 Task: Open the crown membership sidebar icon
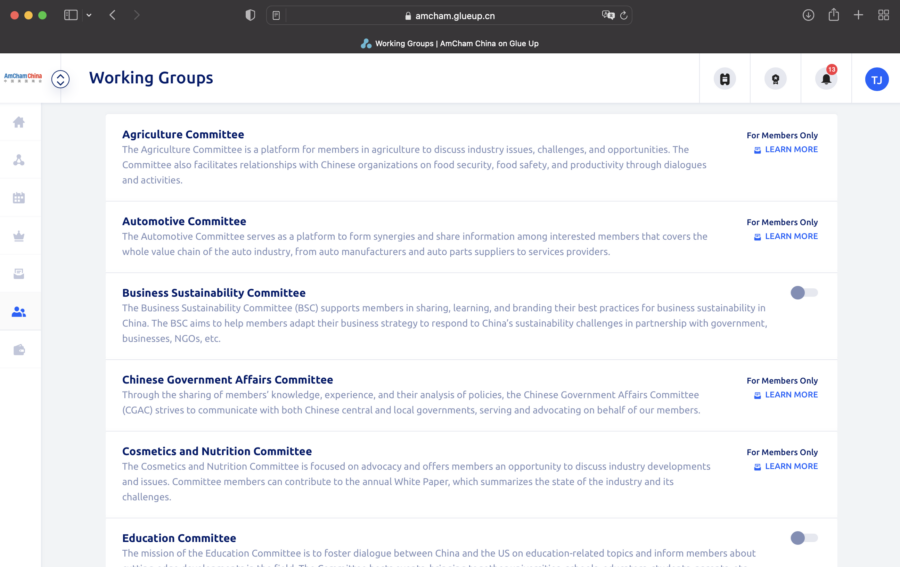coord(19,236)
